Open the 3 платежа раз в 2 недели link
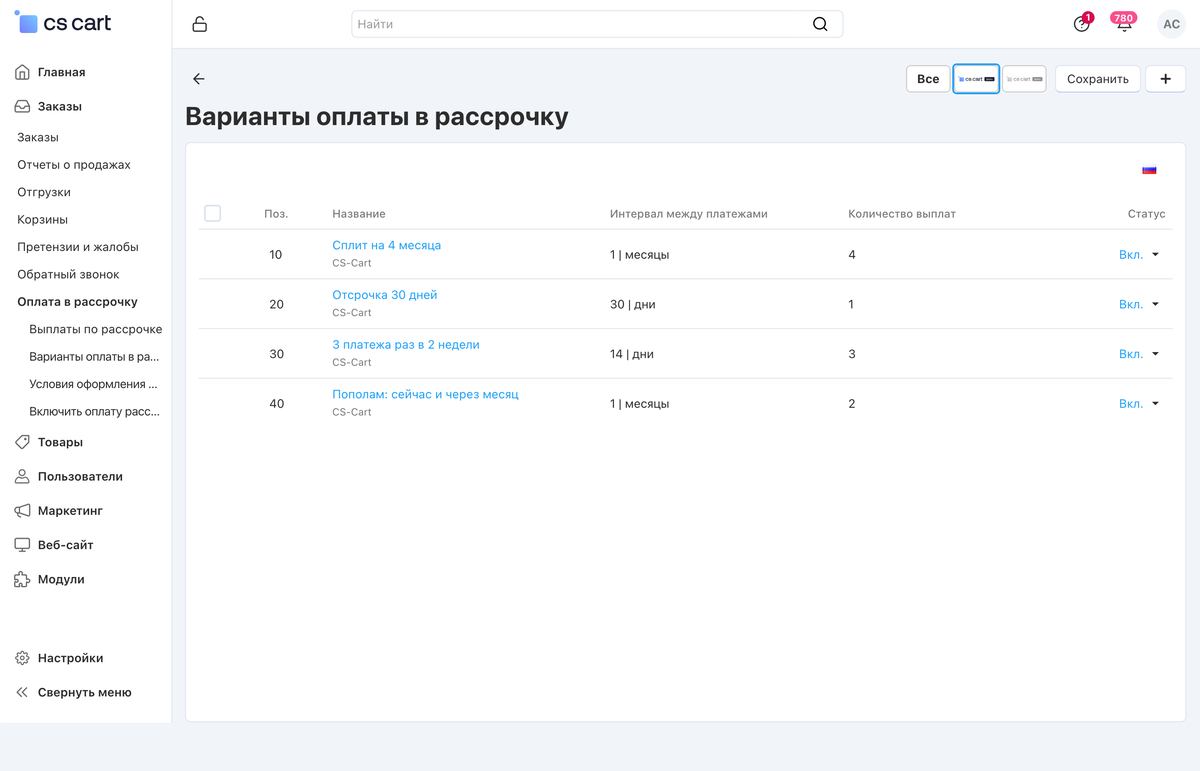The width and height of the screenshot is (1200, 771). 406,345
